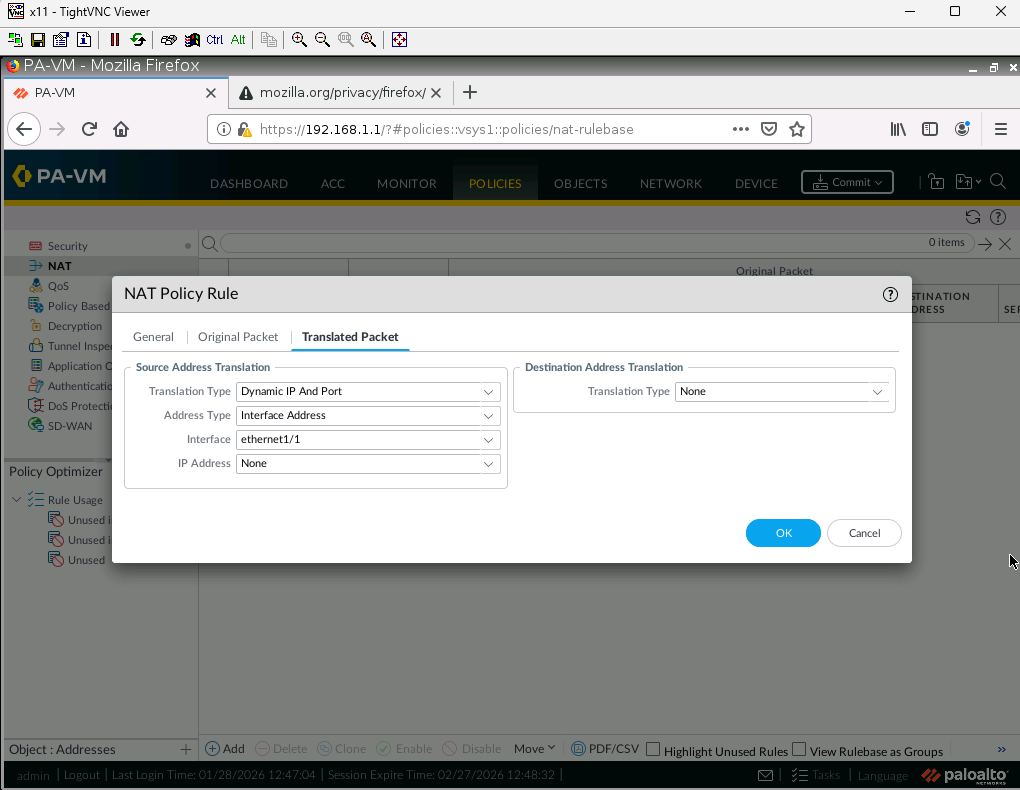Expand the Address Type dropdown

pos(367,415)
